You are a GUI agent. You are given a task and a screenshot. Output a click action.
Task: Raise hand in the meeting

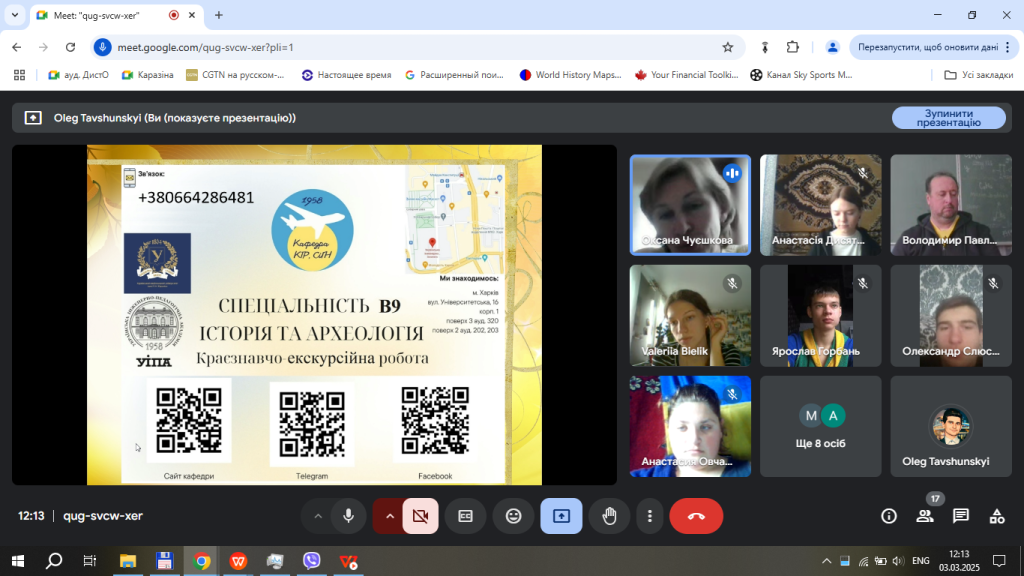(x=609, y=516)
